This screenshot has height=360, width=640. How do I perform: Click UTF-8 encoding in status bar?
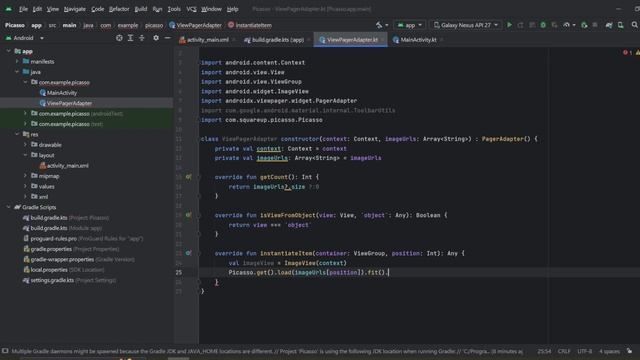point(584,351)
